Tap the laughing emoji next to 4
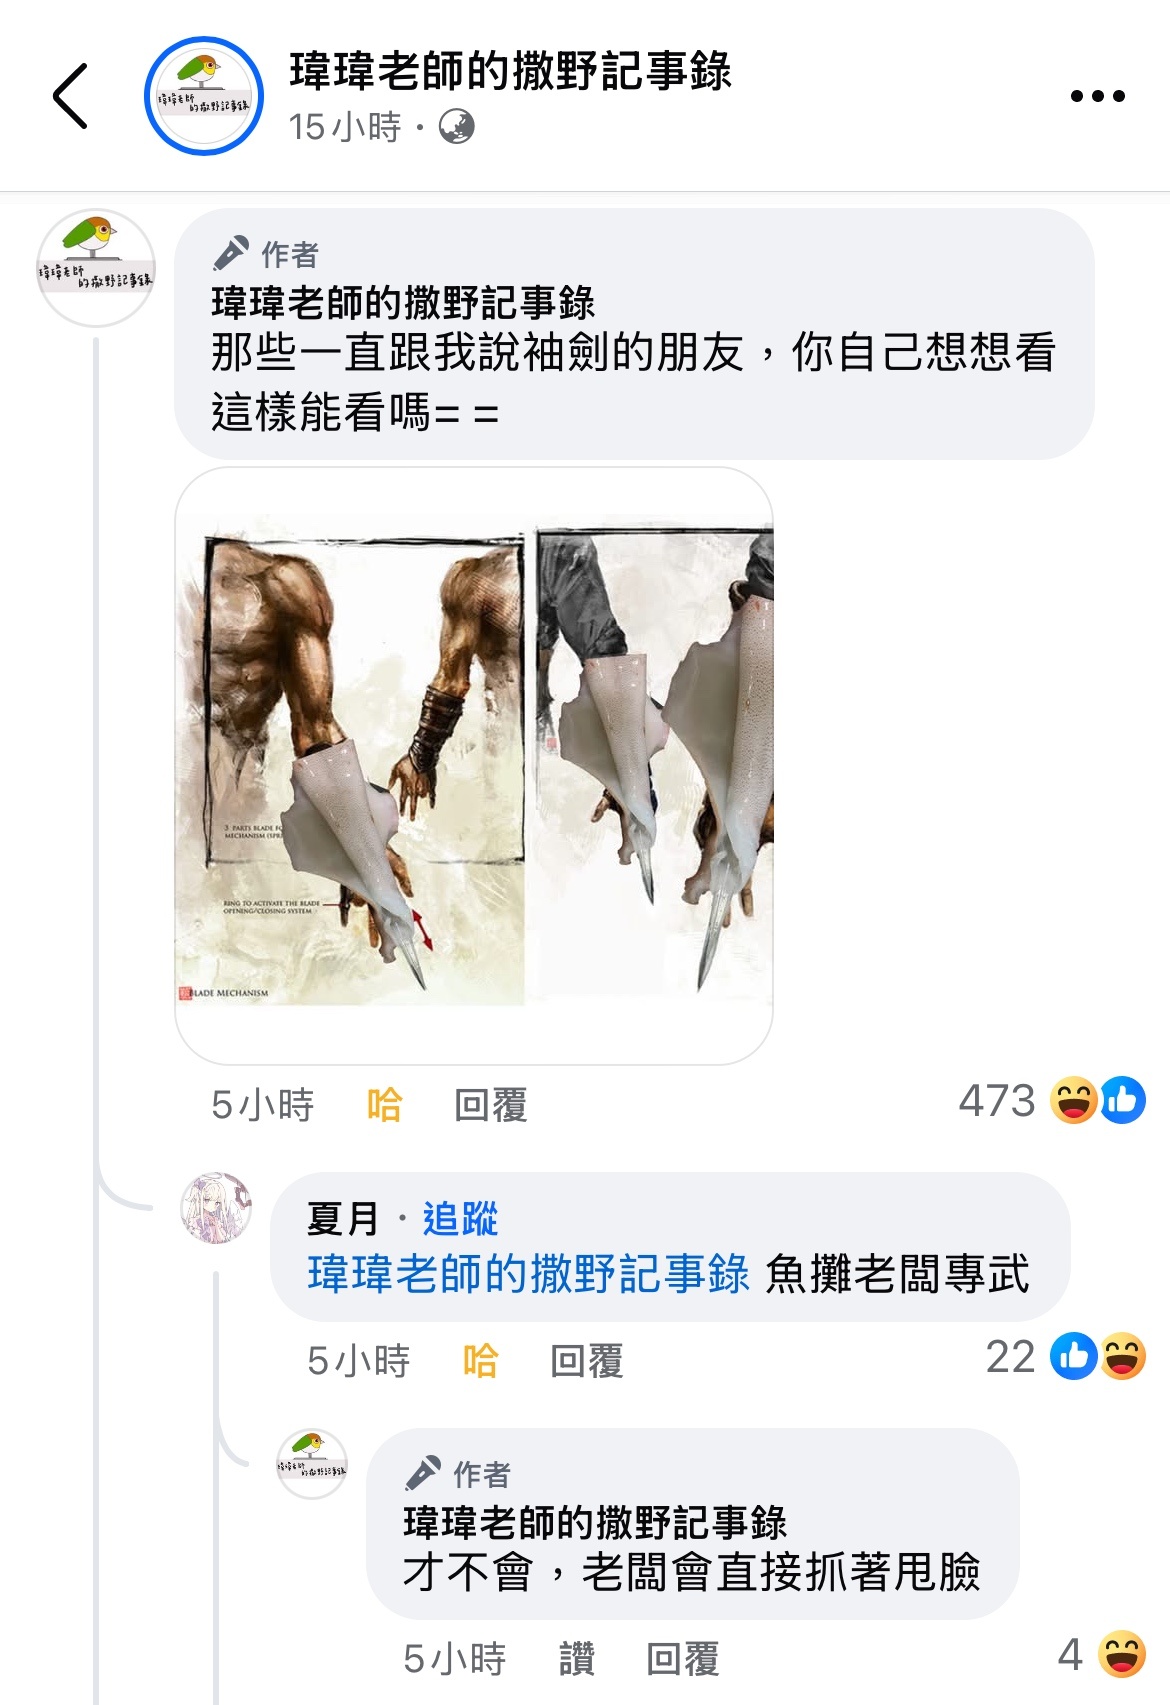This screenshot has width=1170, height=1705. tap(1121, 1654)
